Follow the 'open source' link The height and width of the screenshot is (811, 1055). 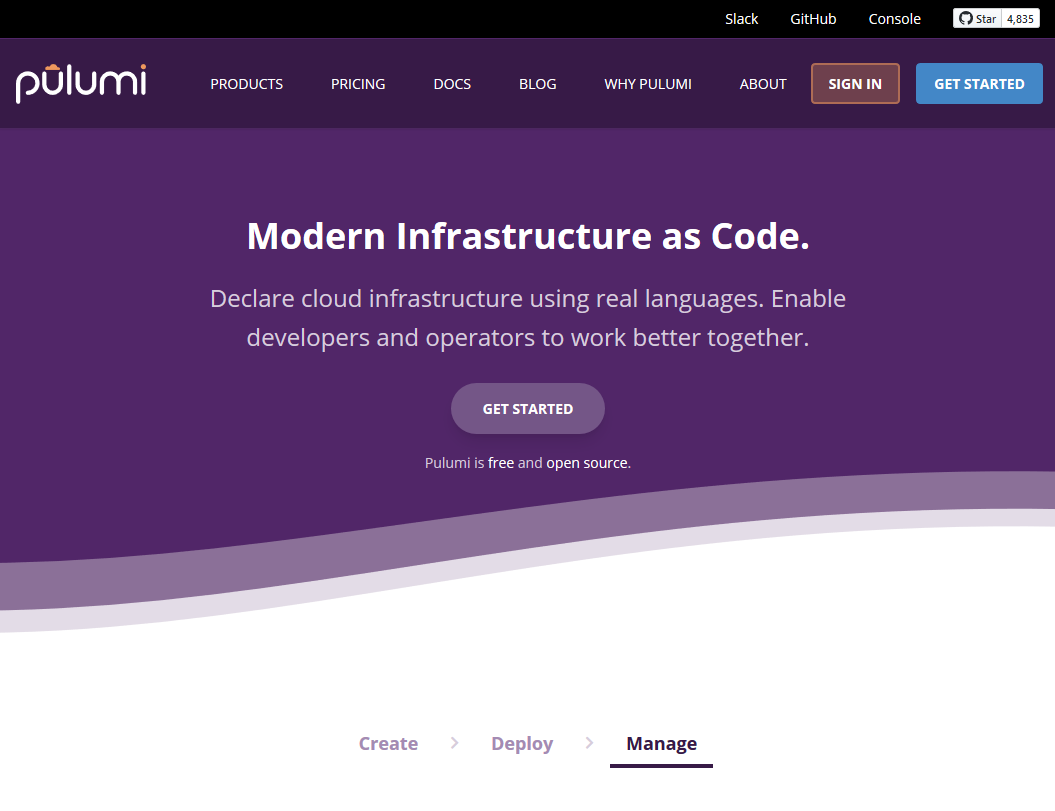[587, 463]
